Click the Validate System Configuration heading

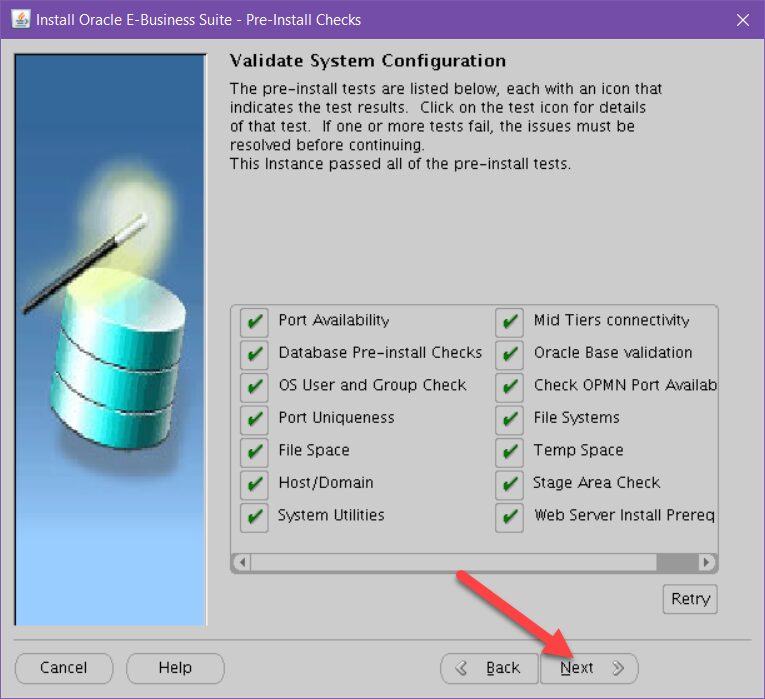(367, 61)
